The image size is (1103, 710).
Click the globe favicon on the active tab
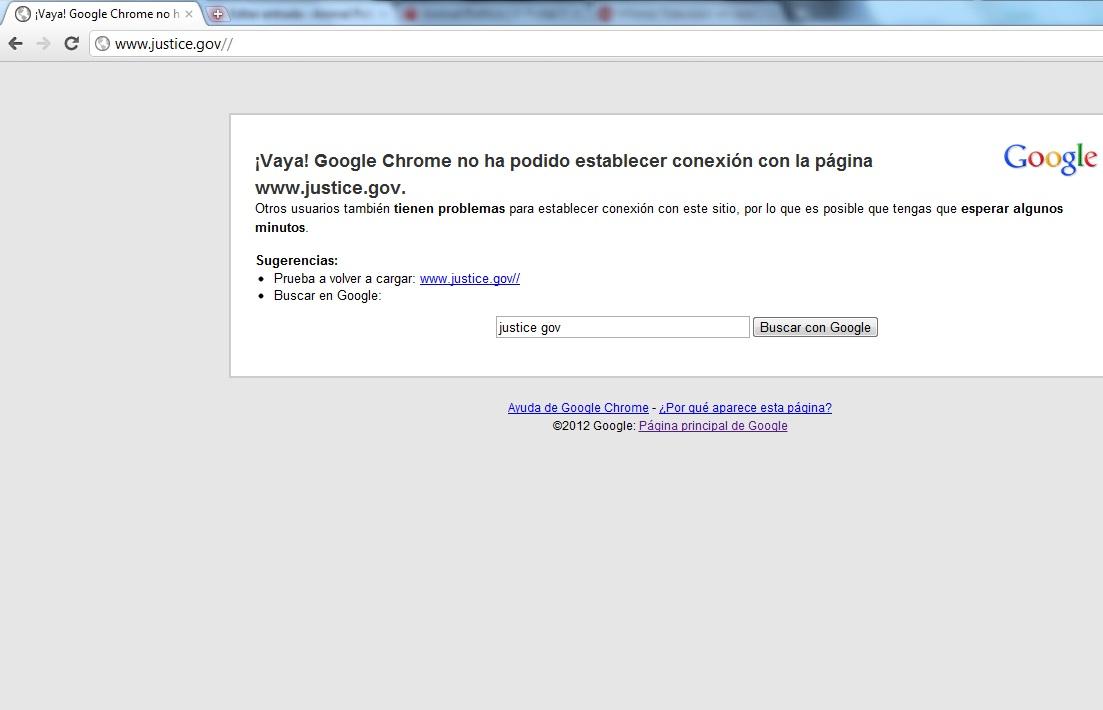pos(22,15)
